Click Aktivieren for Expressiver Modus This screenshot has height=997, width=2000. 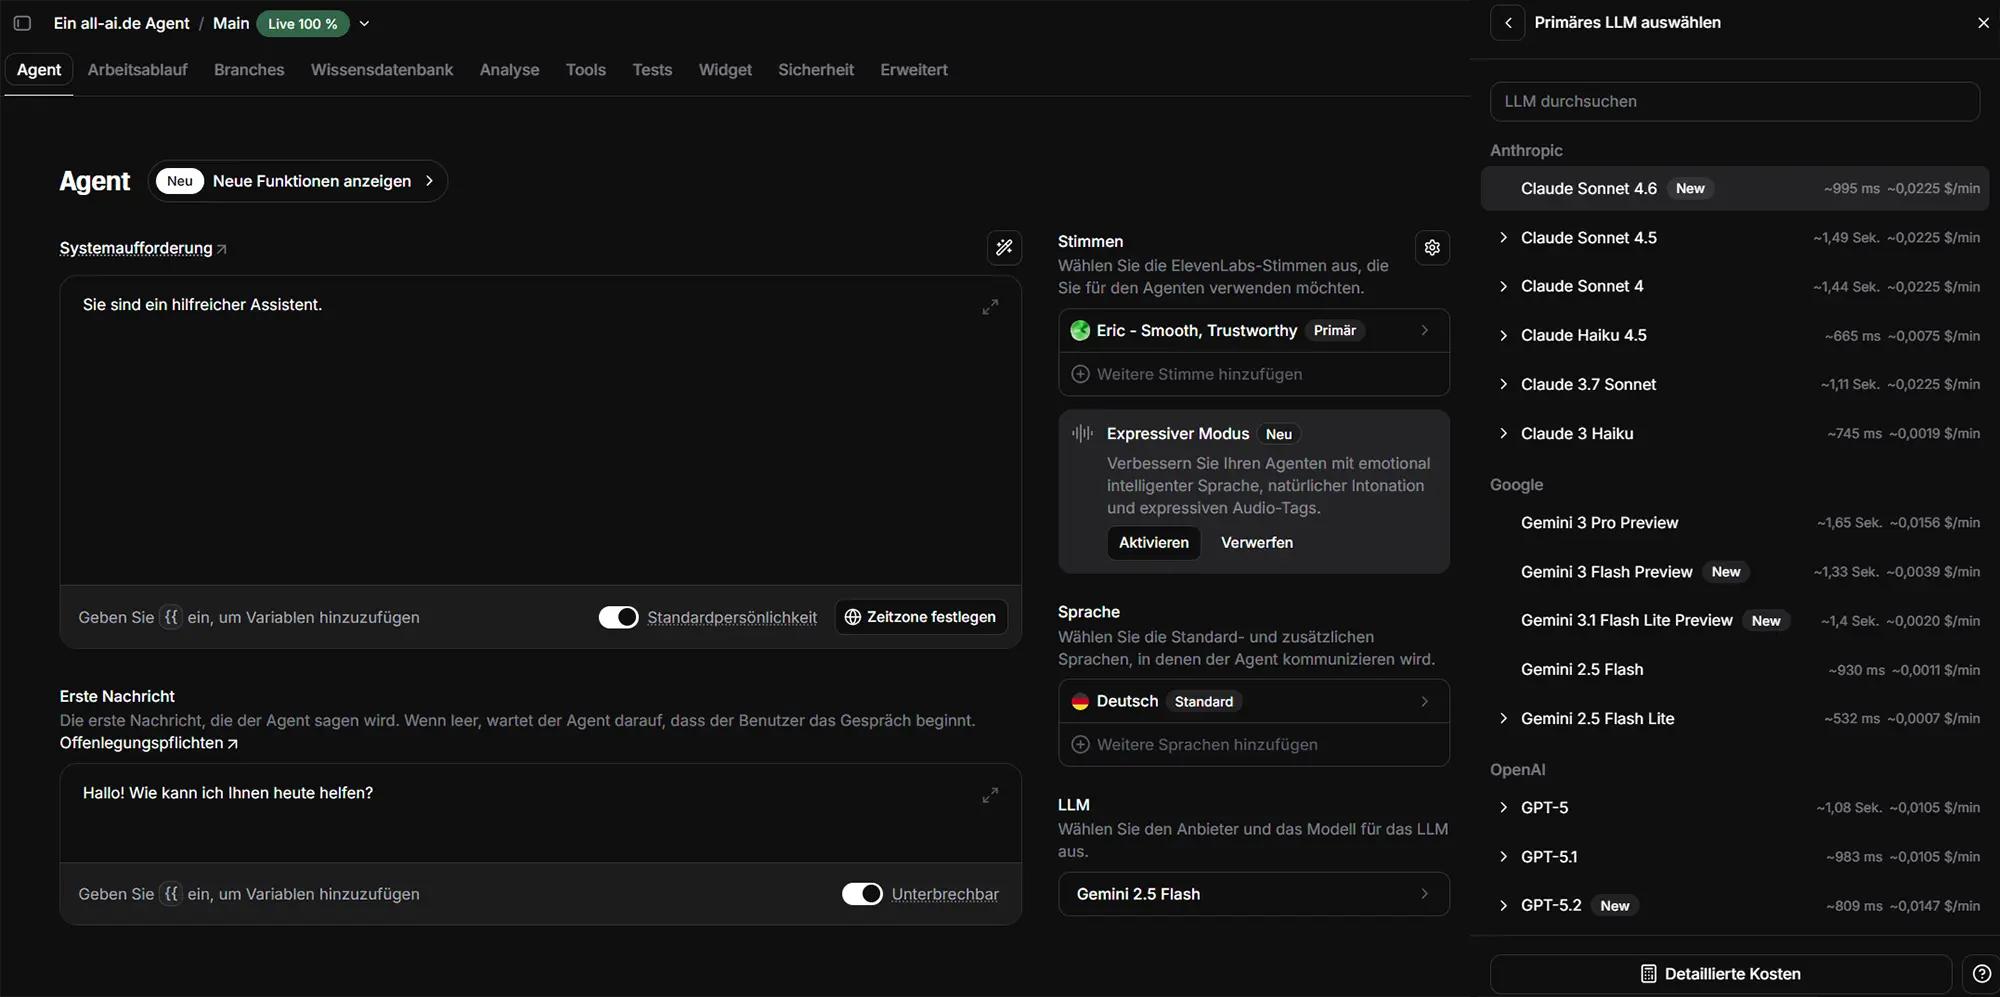point(1153,542)
